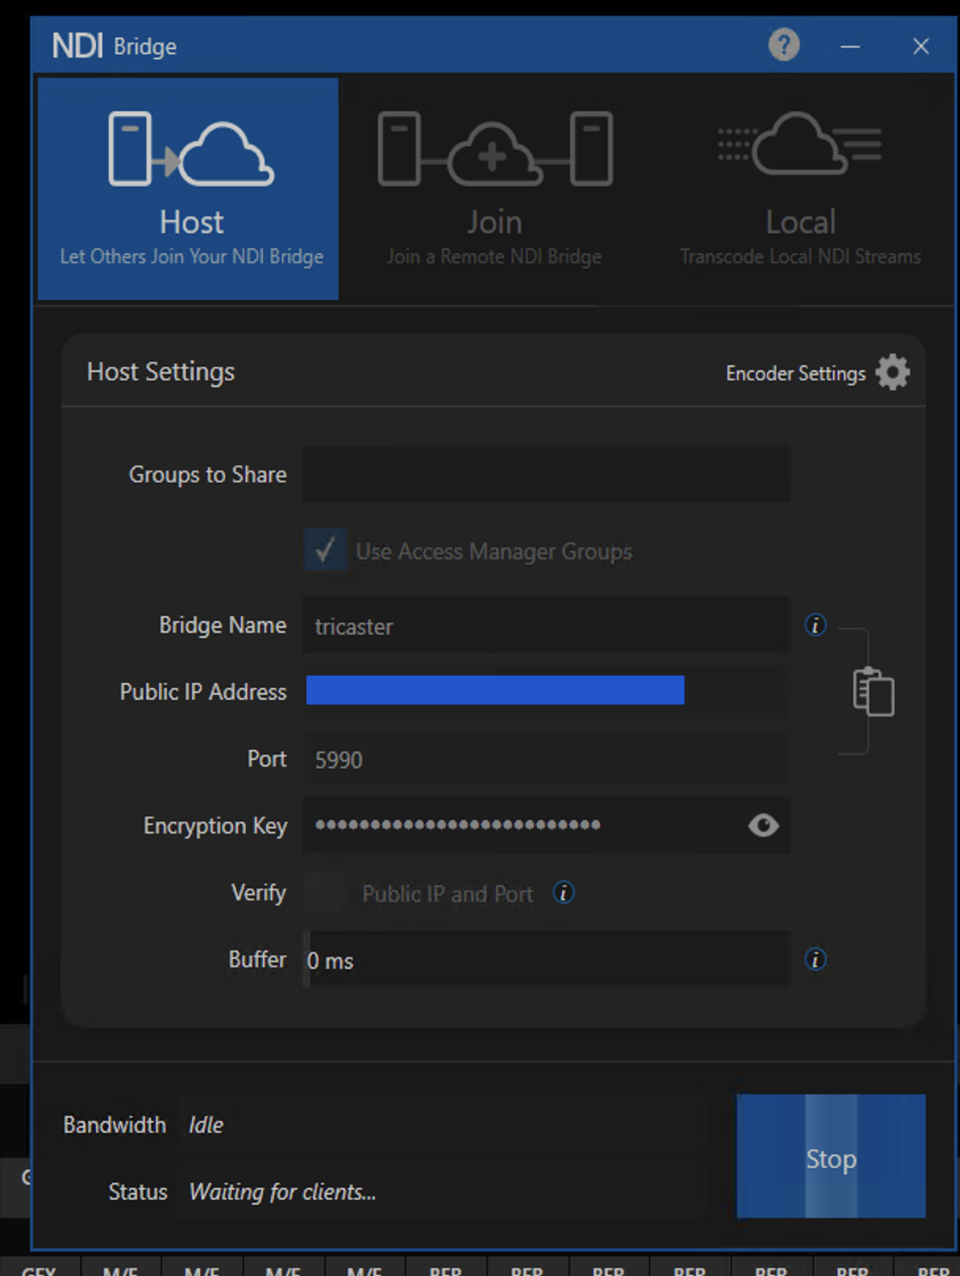Select the Host mode tab

coord(188,189)
